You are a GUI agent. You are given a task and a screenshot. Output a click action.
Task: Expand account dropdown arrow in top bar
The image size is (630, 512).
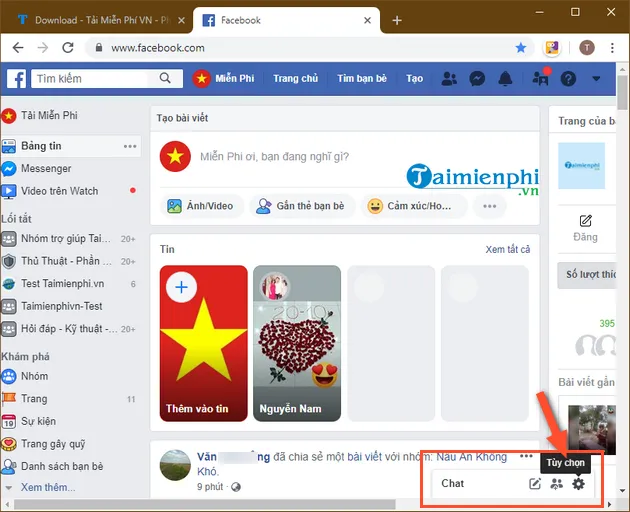596,79
